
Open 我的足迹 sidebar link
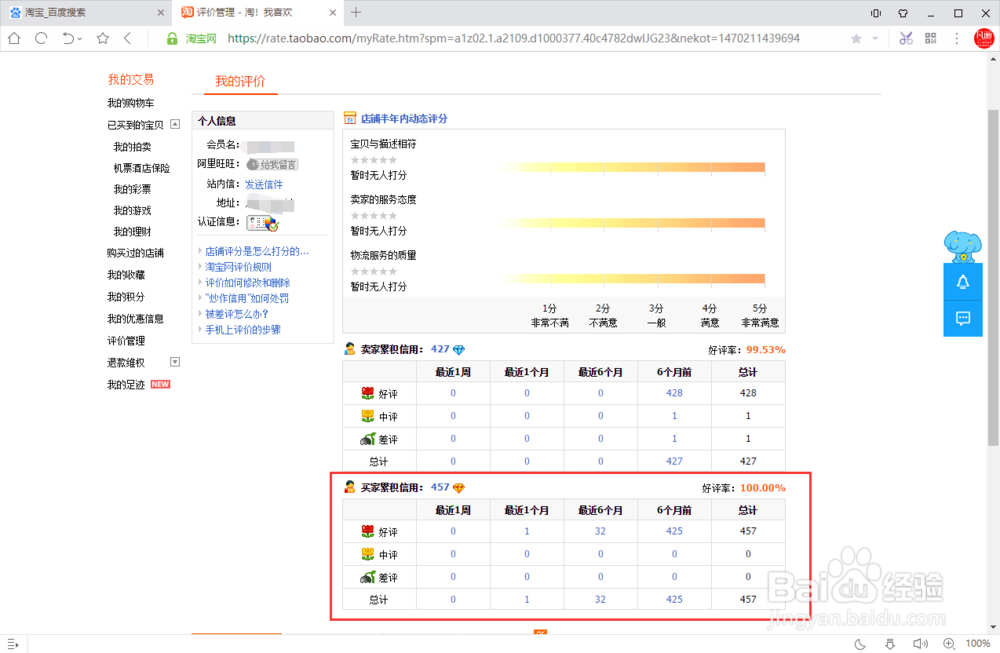(x=126, y=385)
